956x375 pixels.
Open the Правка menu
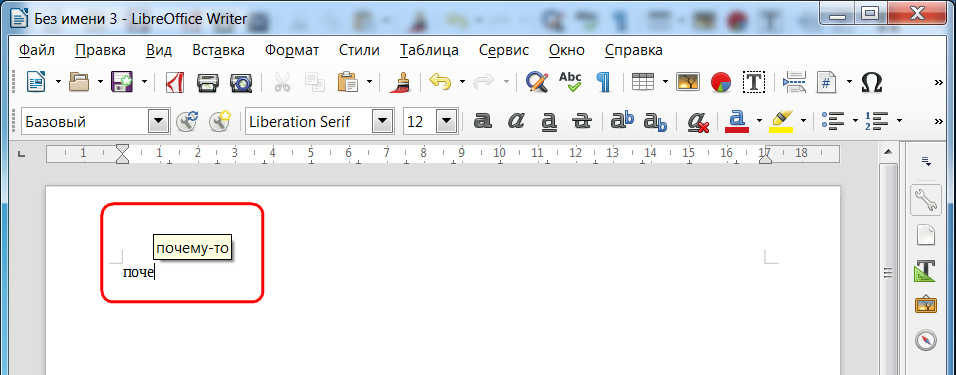pyautogui.click(x=101, y=50)
